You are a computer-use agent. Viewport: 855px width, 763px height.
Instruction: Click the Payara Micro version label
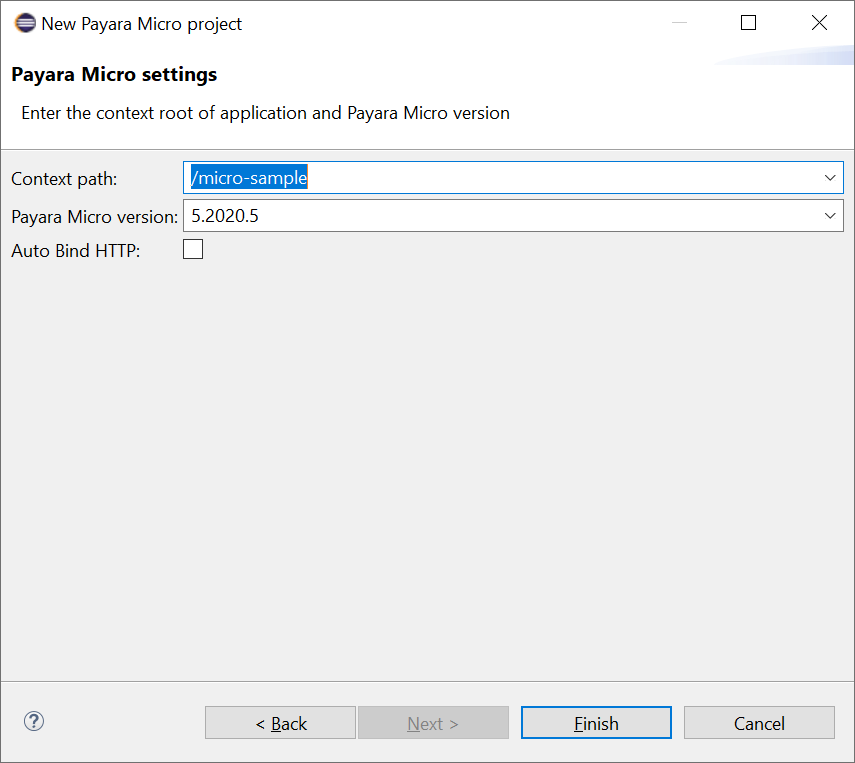point(94,217)
